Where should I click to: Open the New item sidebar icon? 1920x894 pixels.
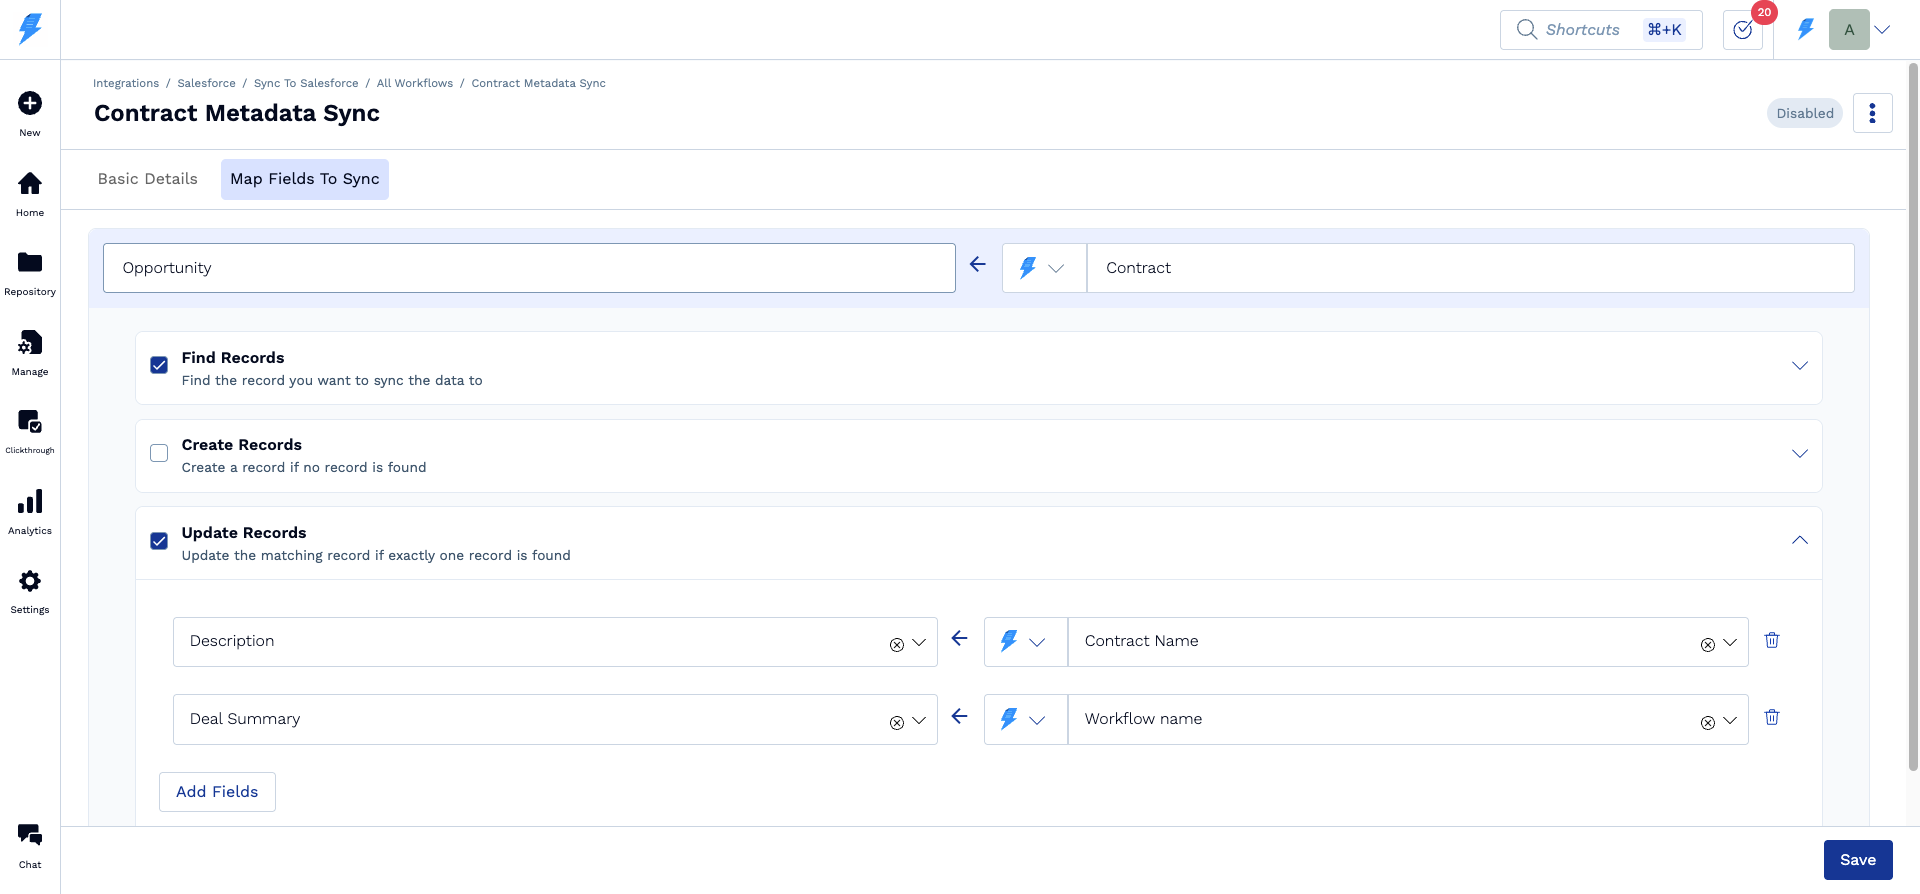point(30,104)
